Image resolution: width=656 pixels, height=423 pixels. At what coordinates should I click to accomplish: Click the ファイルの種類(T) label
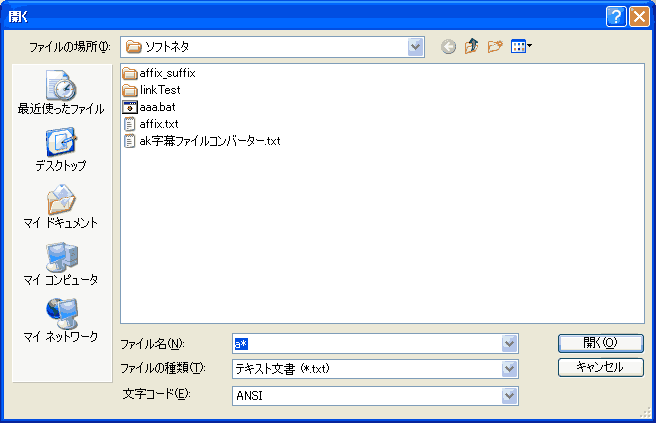click(x=163, y=368)
